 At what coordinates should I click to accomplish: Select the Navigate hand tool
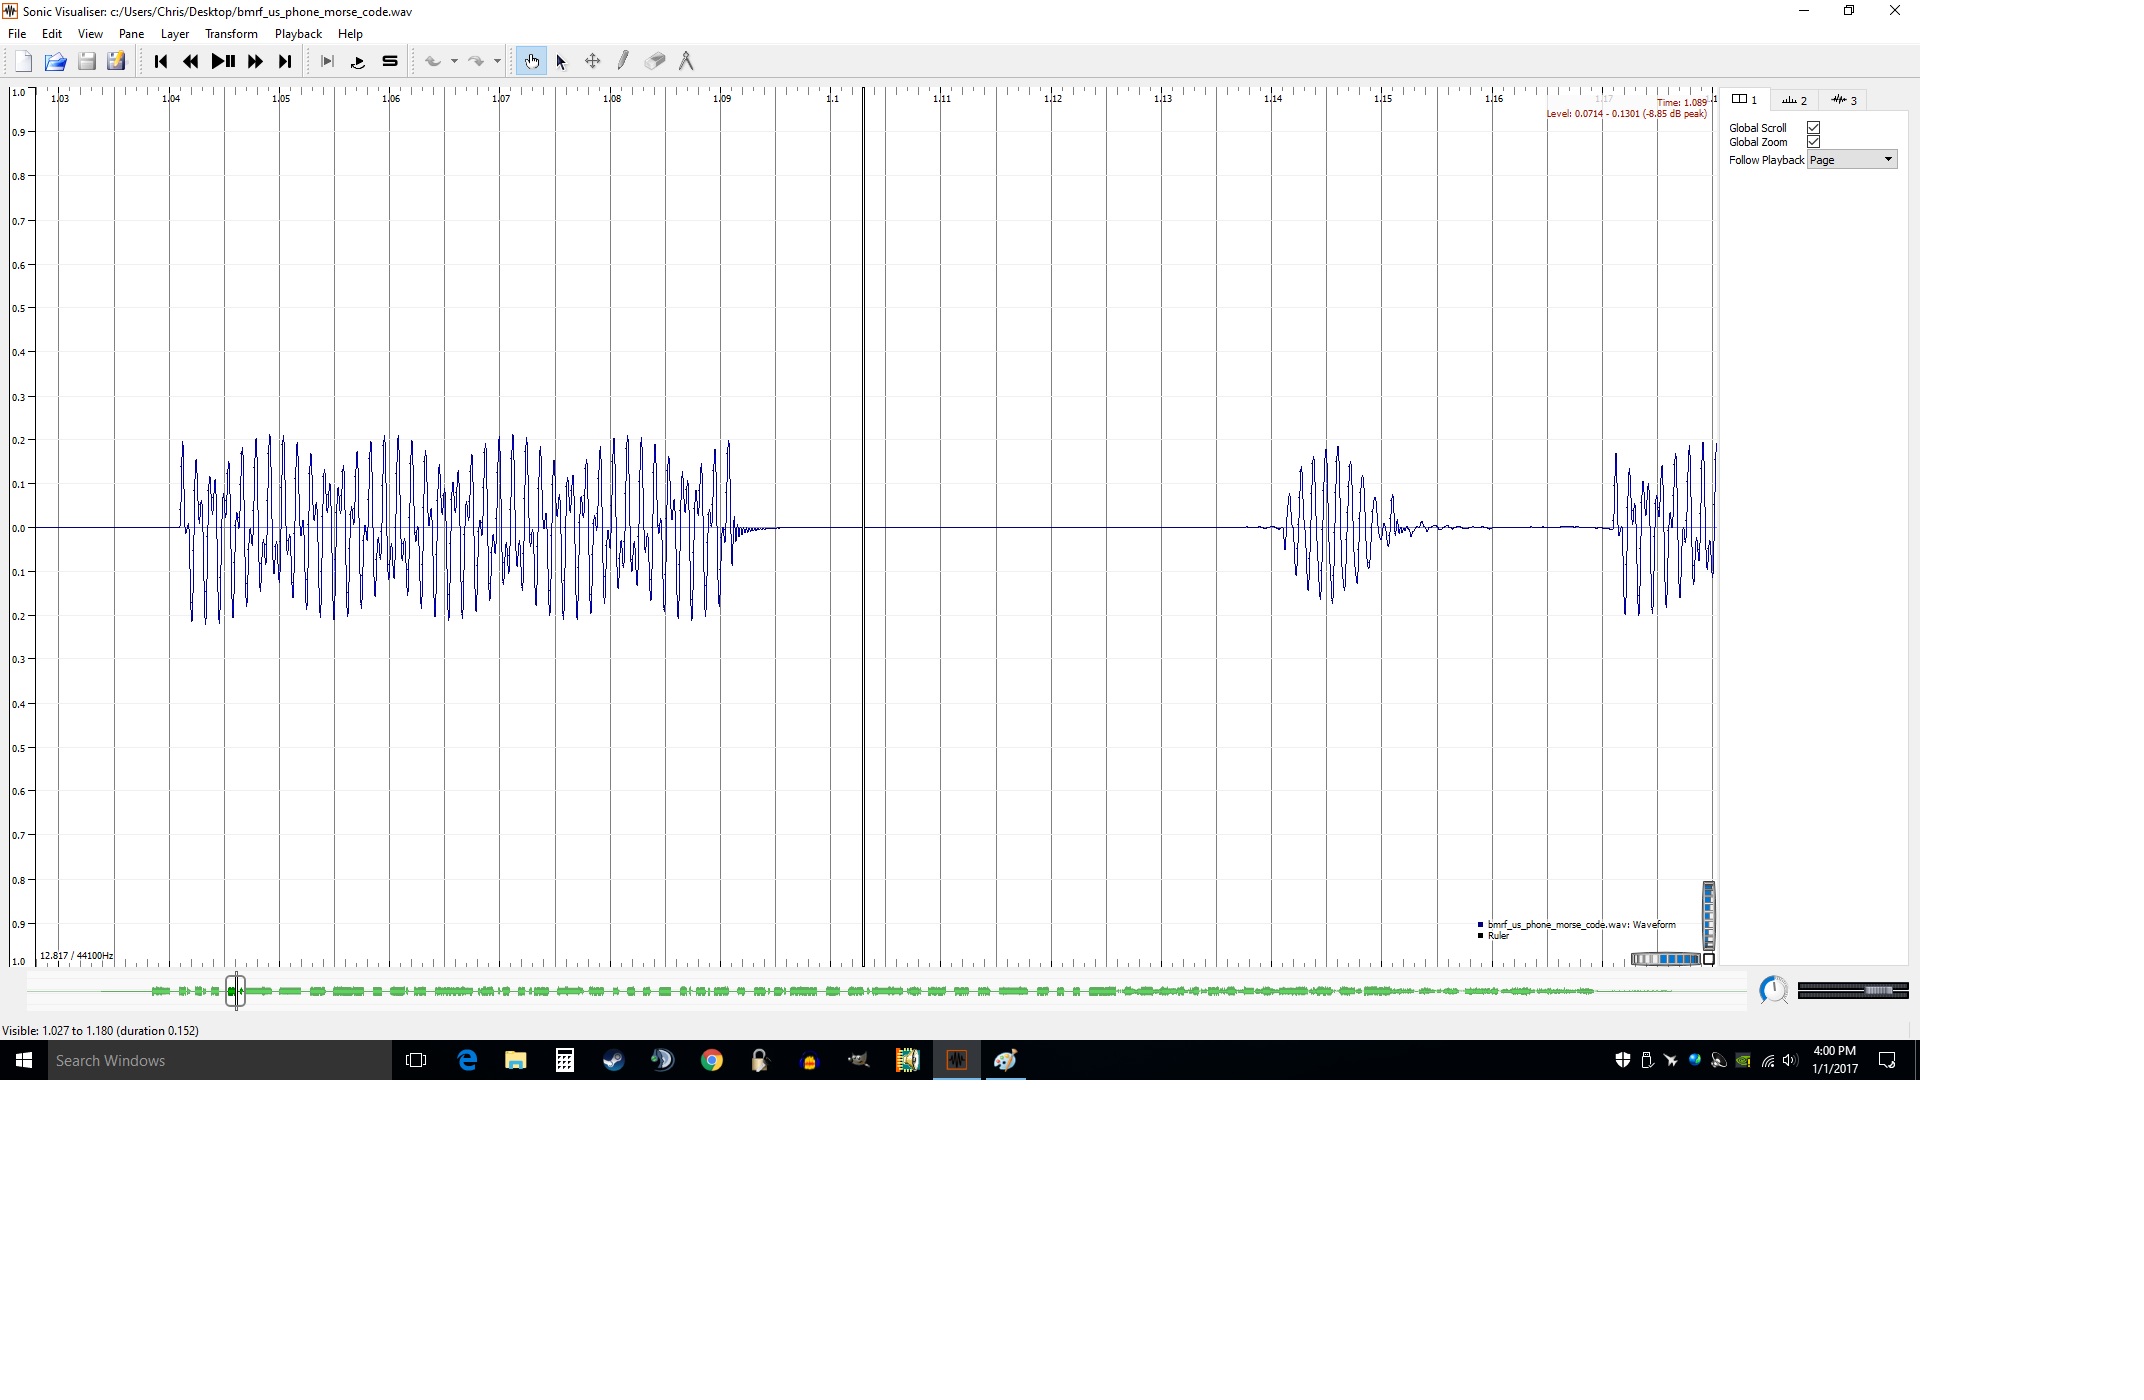click(x=531, y=61)
